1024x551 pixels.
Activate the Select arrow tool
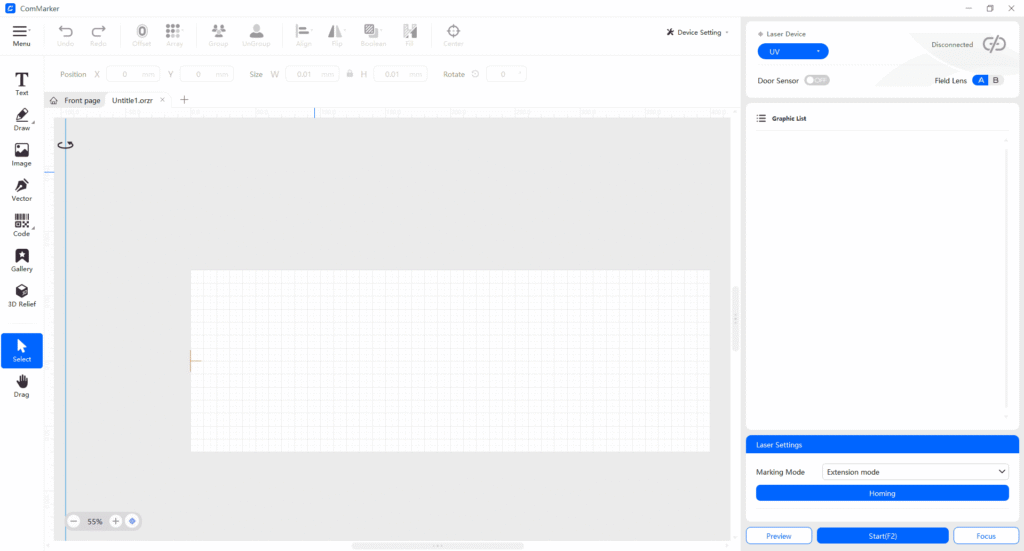(x=22, y=351)
